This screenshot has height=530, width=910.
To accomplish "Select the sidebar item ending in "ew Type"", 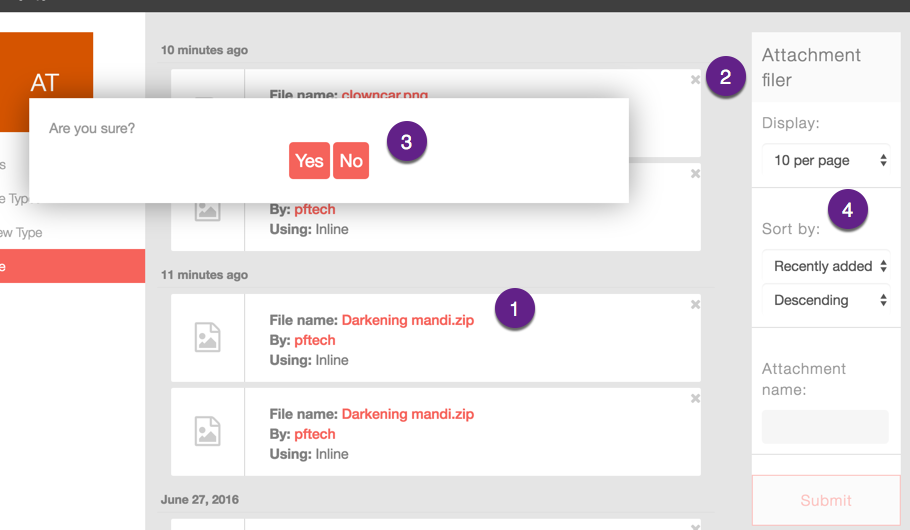I will (x=22, y=232).
